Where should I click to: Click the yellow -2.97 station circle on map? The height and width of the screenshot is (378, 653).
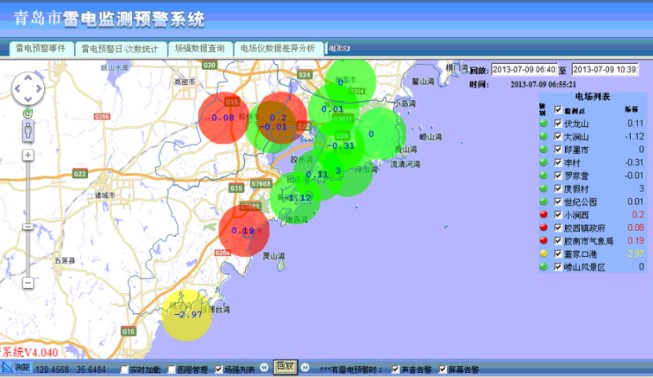point(187,315)
